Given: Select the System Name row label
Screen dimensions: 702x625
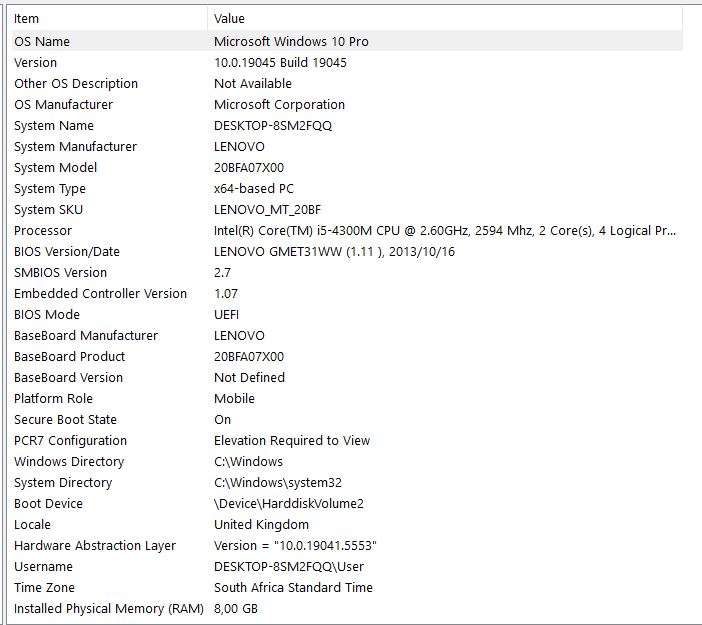Looking at the screenshot, I should click(54, 126).
